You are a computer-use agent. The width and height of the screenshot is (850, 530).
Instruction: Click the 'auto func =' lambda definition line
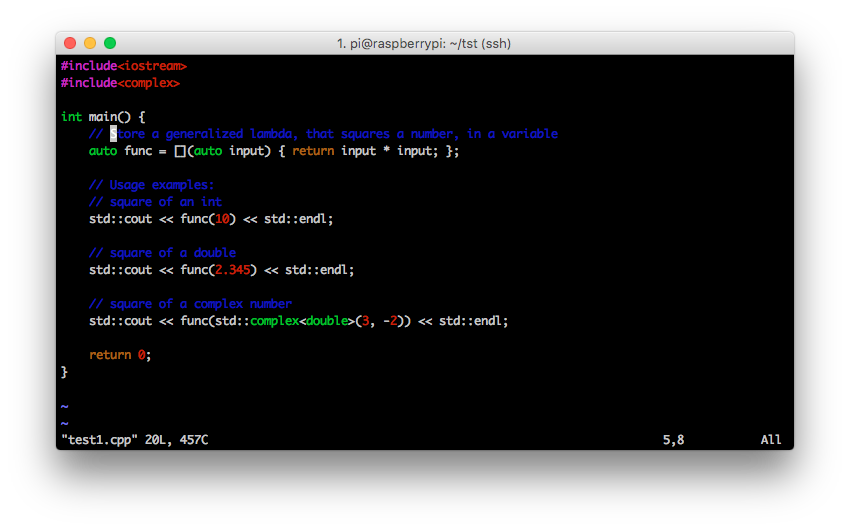[x=274, y=151]
